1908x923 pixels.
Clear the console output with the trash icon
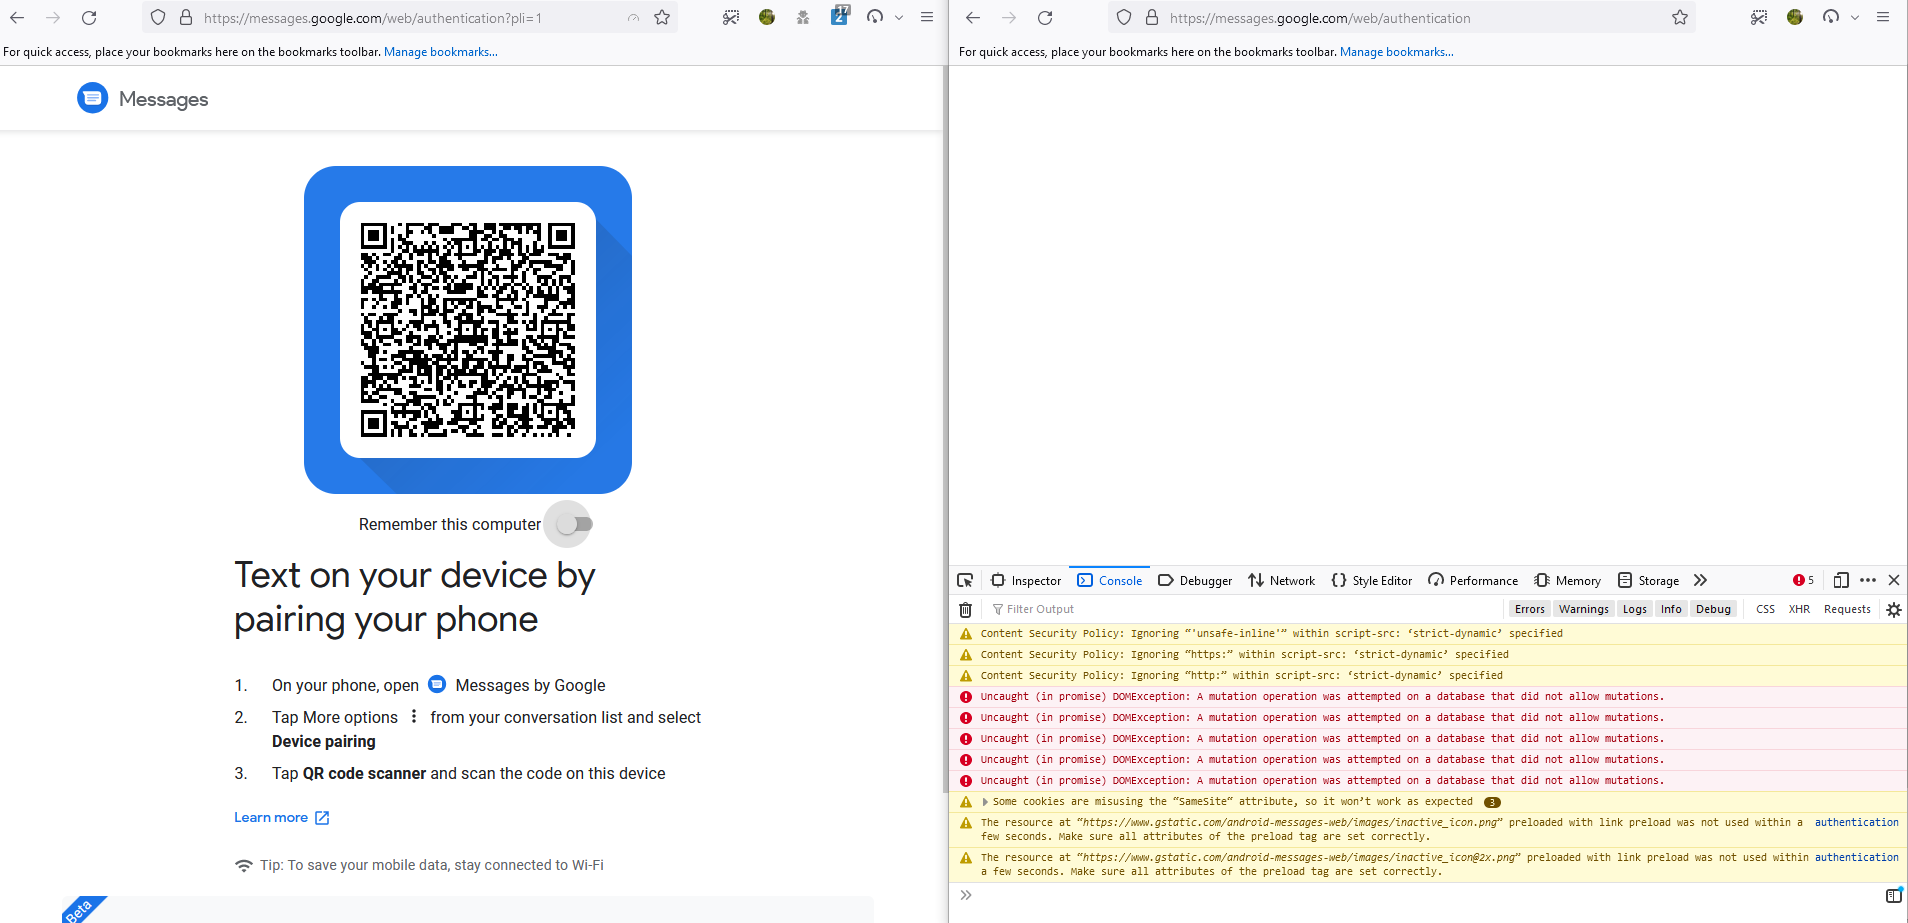965,610
